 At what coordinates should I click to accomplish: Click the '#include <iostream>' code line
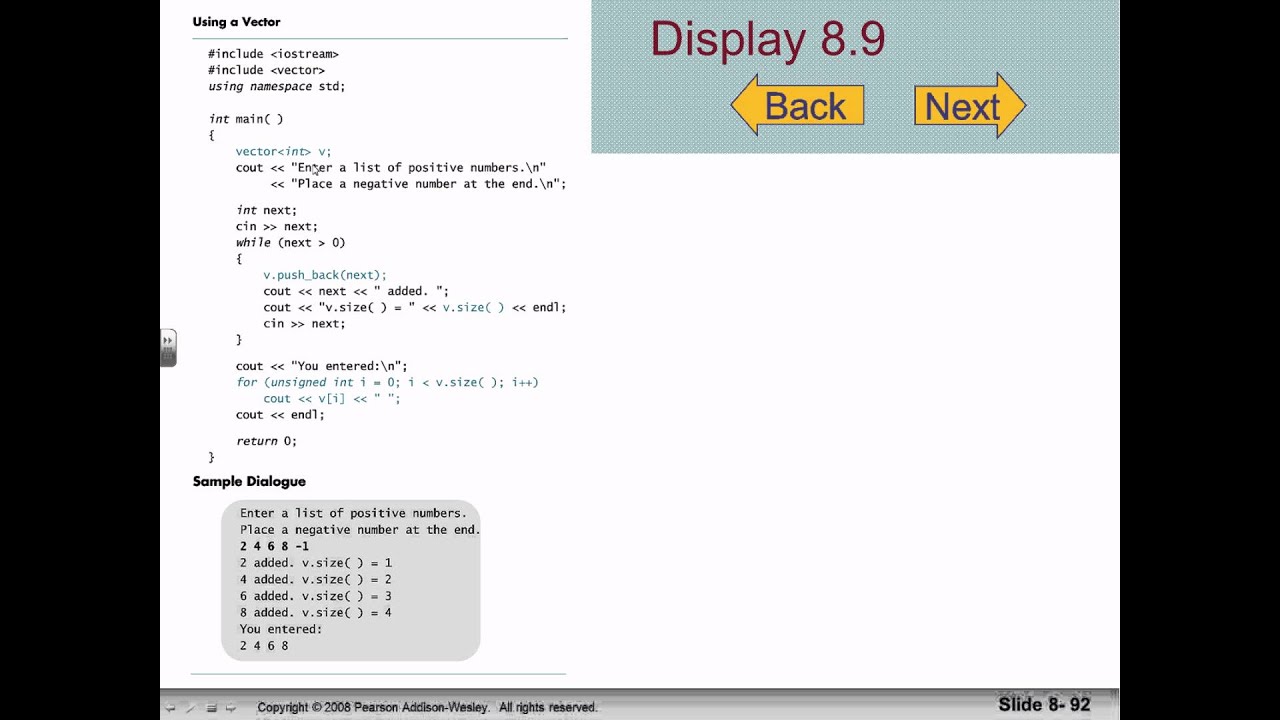coord(273,54)
